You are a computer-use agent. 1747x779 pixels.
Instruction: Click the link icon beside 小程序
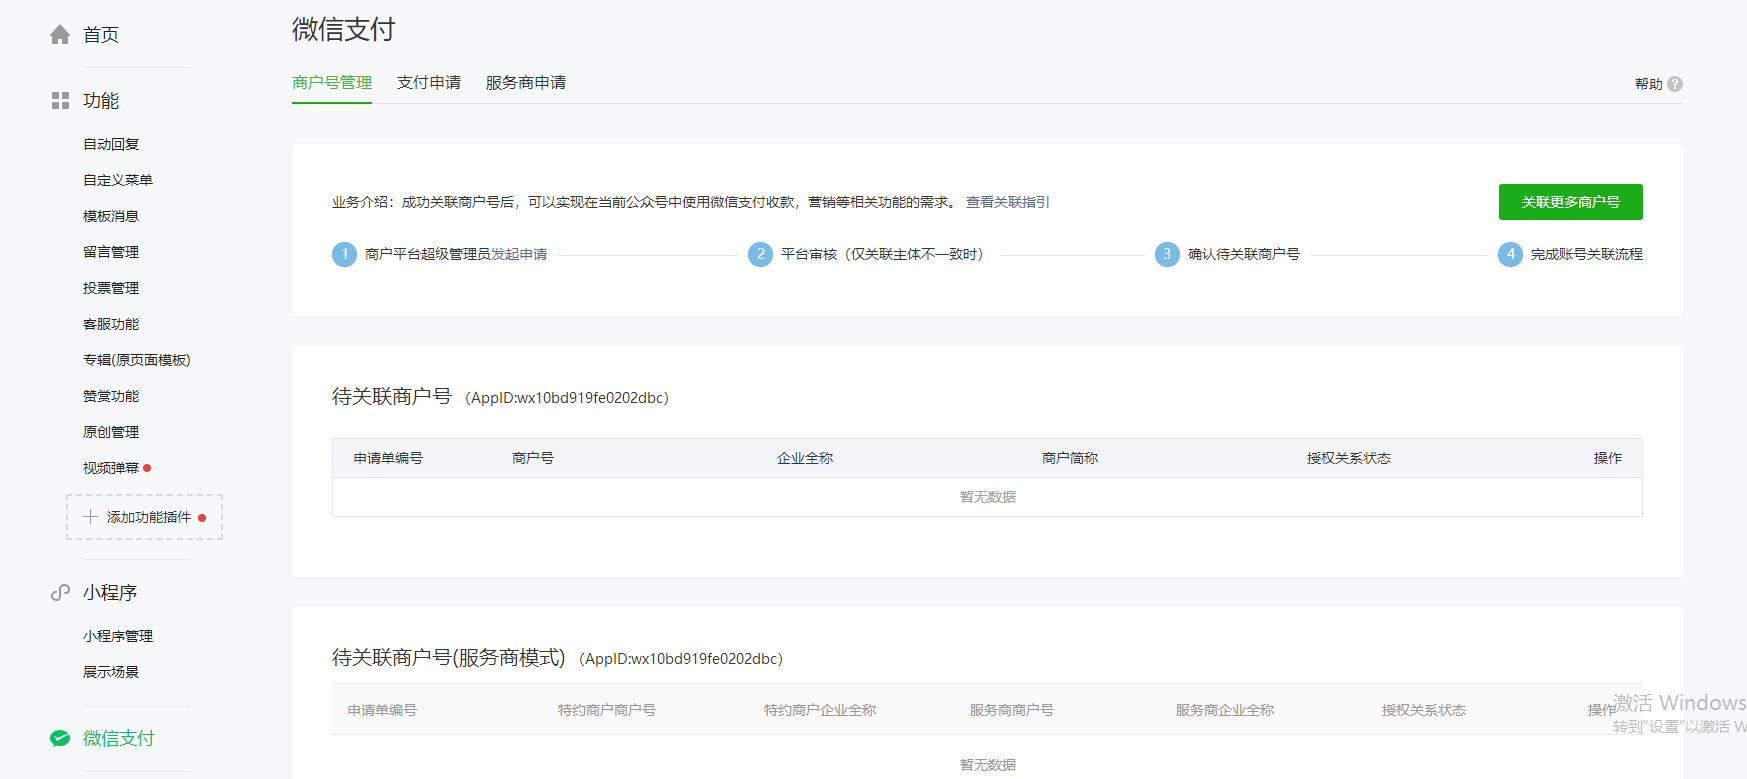(60, 593)
